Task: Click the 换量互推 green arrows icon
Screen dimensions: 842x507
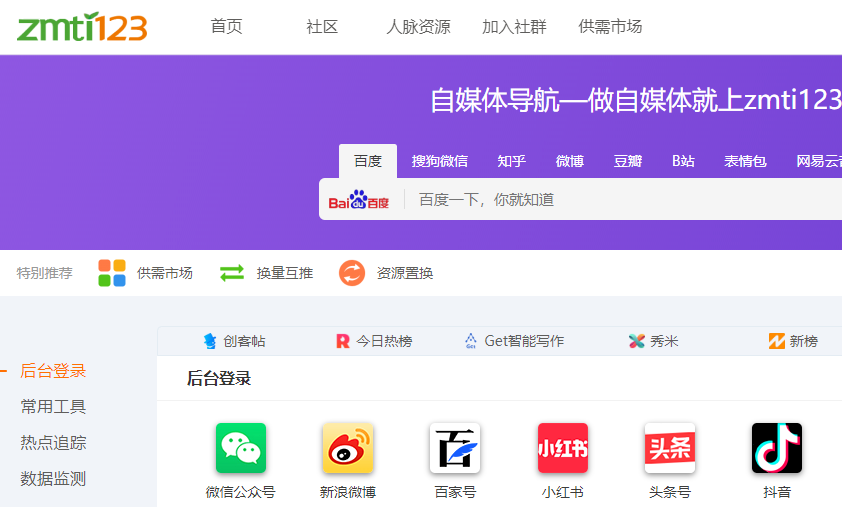Action: point(232,273)
